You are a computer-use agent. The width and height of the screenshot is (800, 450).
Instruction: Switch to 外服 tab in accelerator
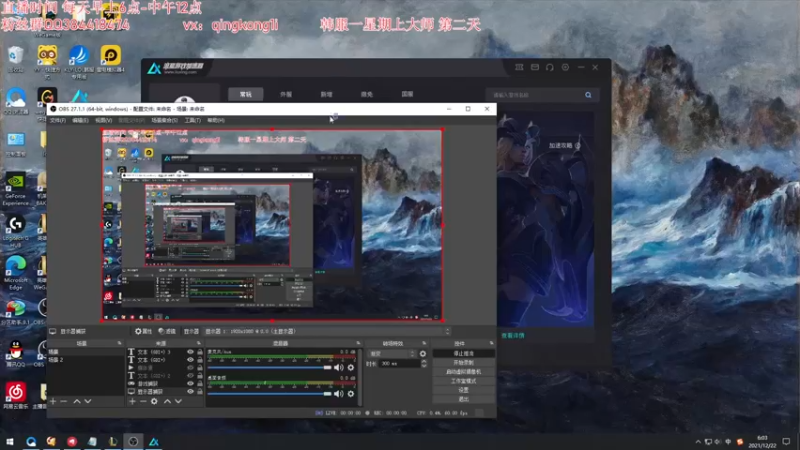point(286,94)
